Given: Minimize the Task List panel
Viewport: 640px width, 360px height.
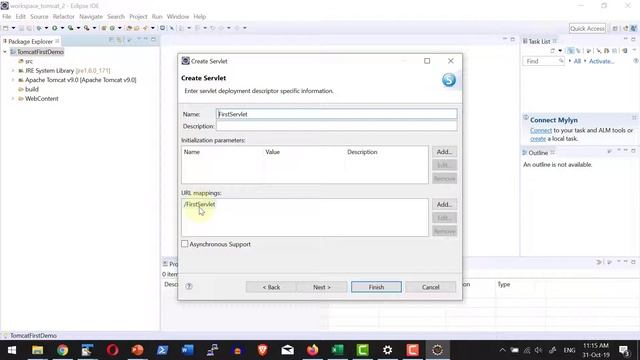Looking at the screenshot, I should click(x=626, y=39).
